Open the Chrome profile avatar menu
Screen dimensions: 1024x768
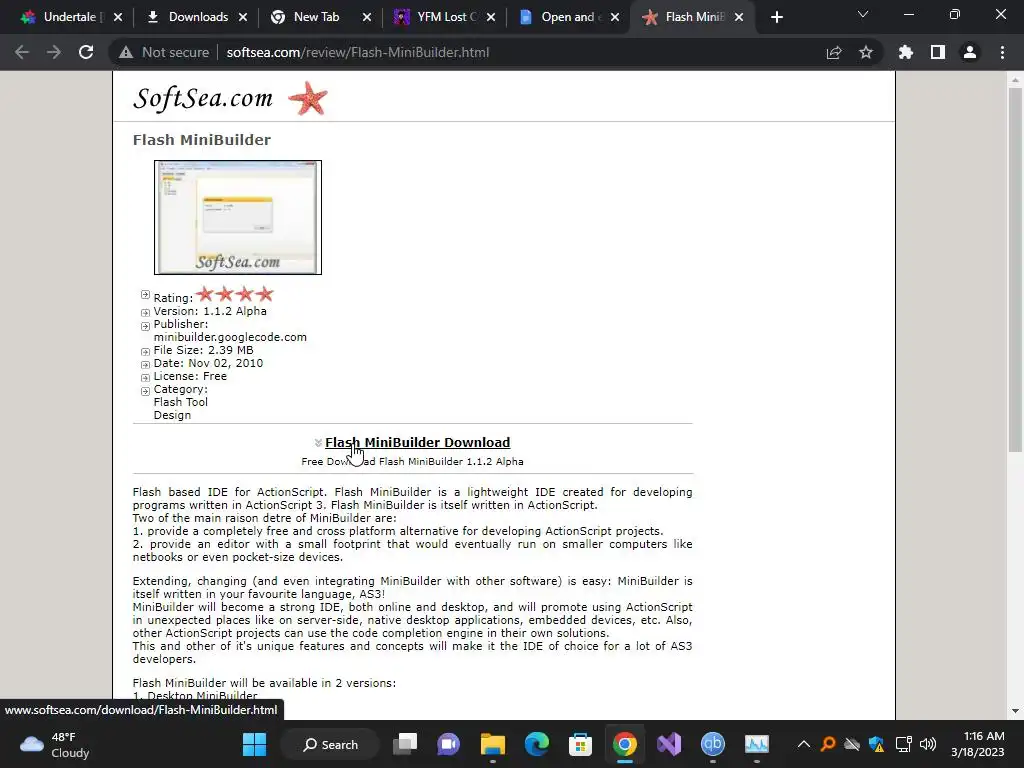(970, 52)
